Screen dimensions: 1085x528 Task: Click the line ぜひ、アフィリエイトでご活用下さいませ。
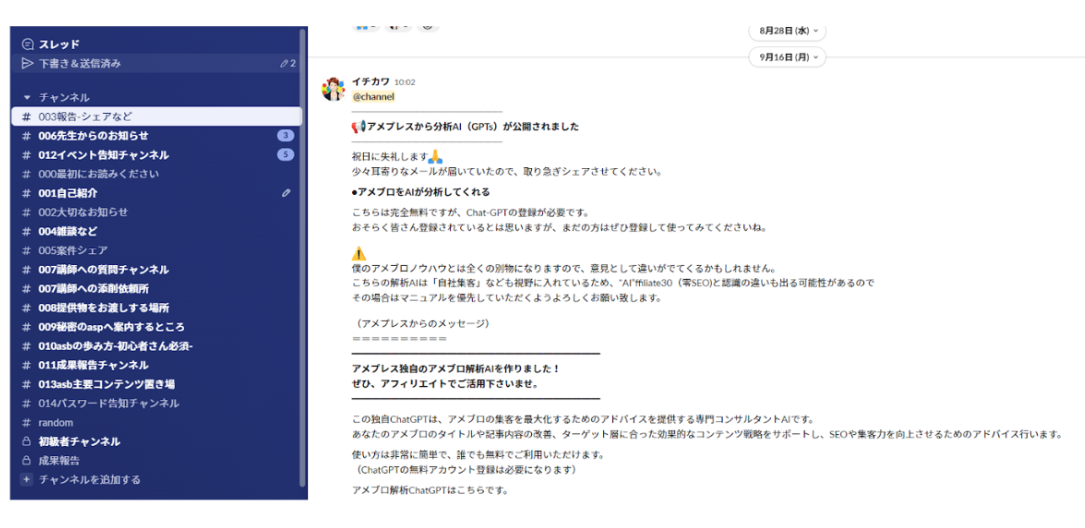pyautogui.click(x=446, y=383)
